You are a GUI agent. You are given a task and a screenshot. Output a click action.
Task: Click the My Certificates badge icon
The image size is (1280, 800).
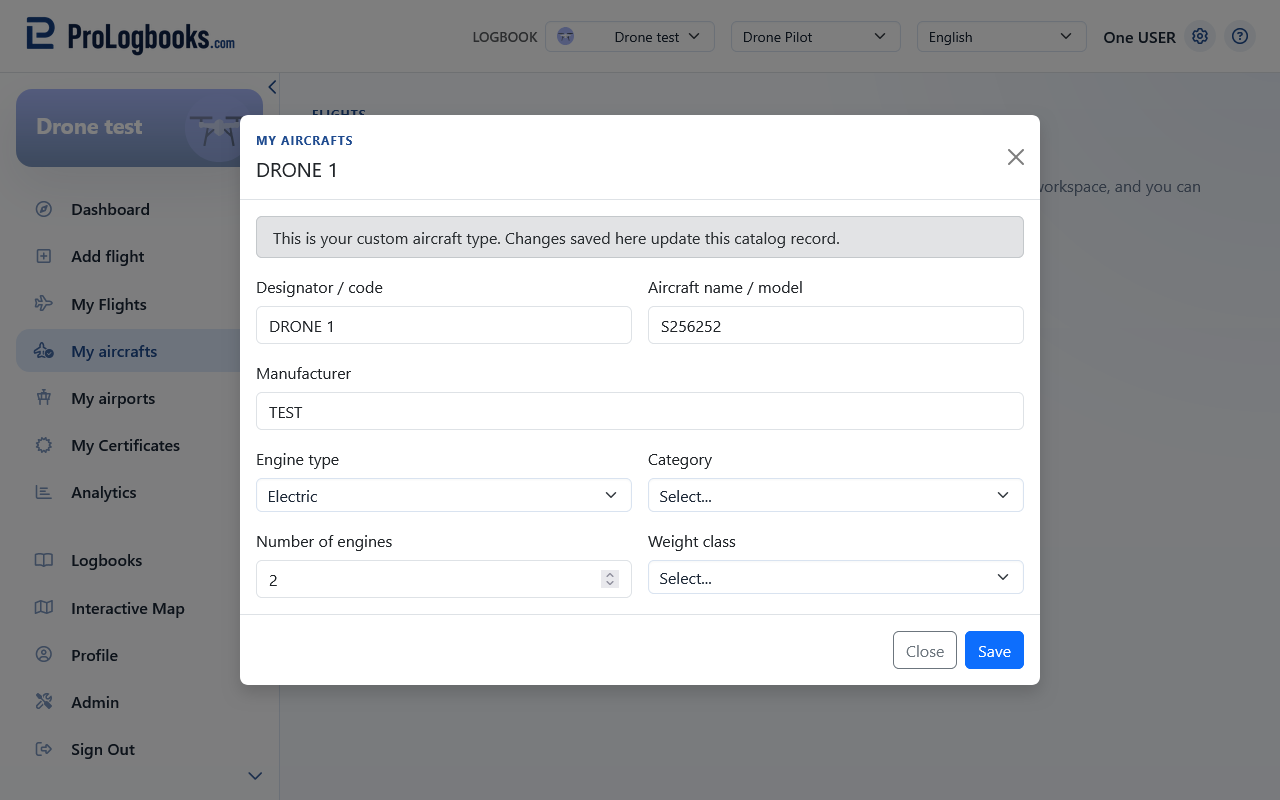(x=44, y=445)
